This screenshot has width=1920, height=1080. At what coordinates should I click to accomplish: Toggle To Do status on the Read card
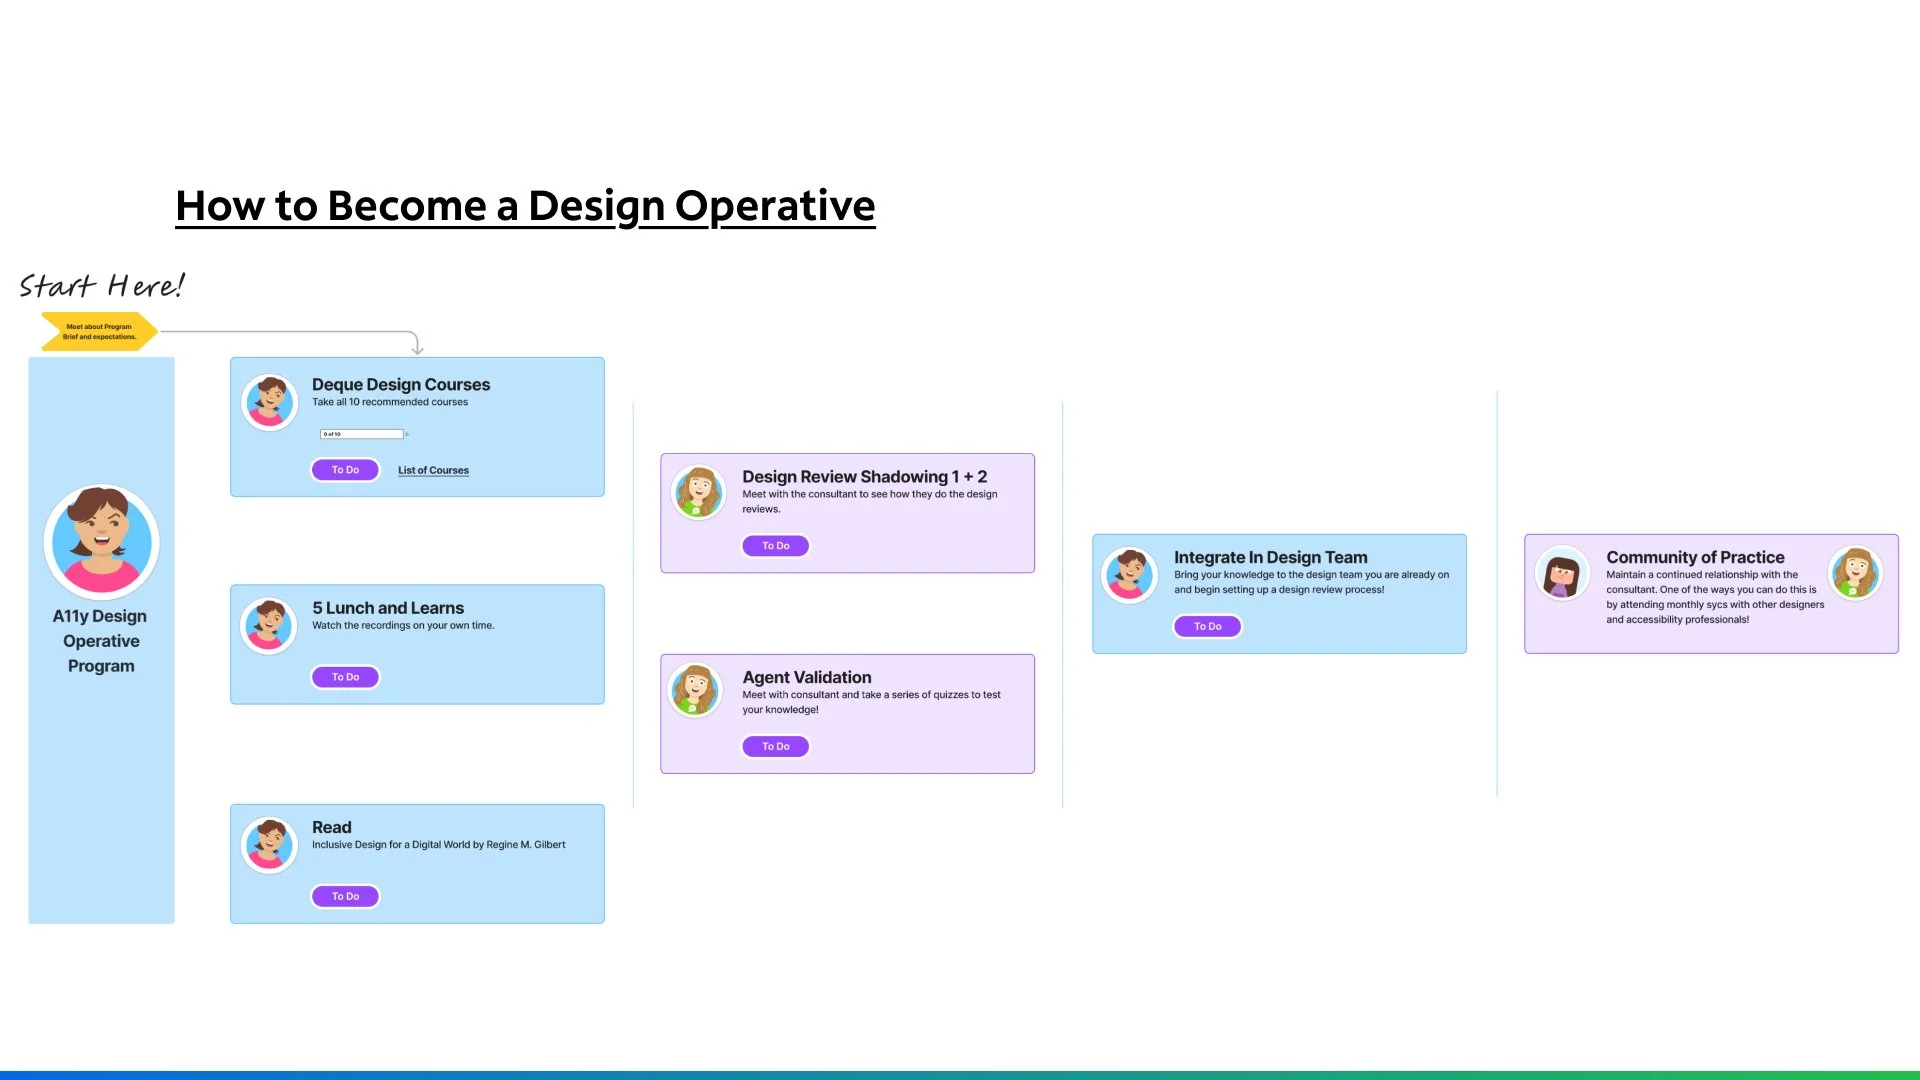click(345, 896)
